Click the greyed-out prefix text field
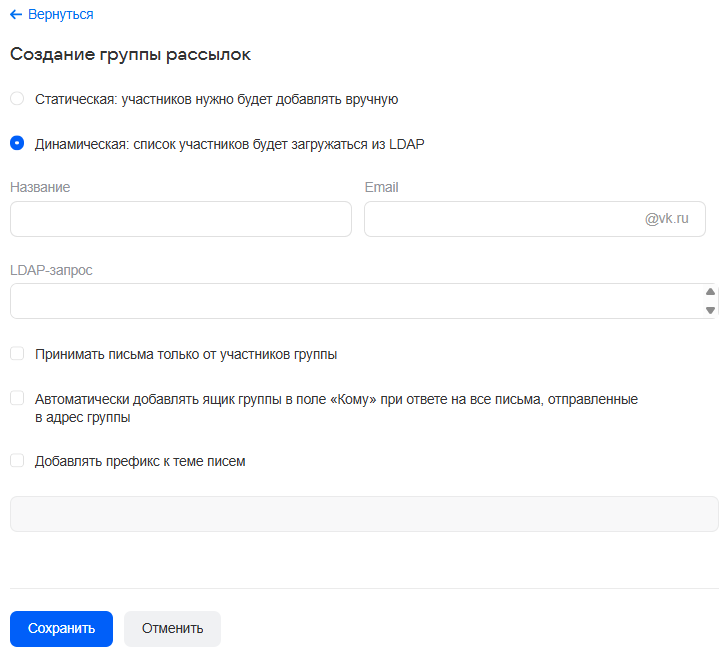This screenshot has height=651, width=725. point(364,514)
